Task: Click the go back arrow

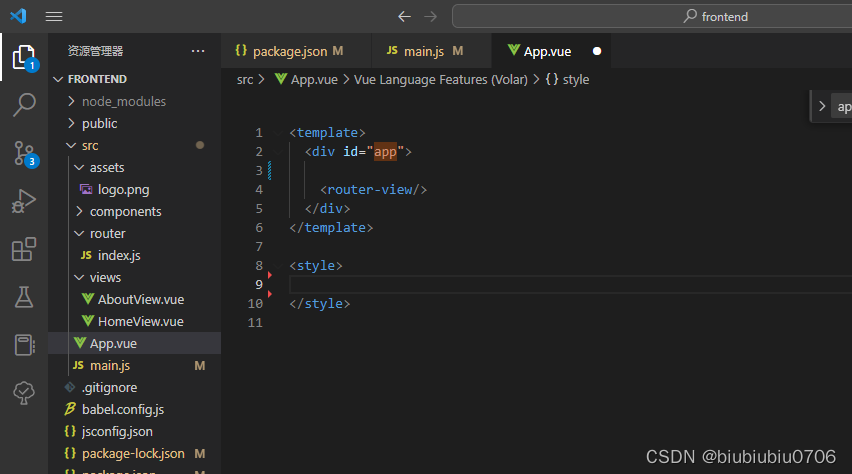Action: [404, 16]
